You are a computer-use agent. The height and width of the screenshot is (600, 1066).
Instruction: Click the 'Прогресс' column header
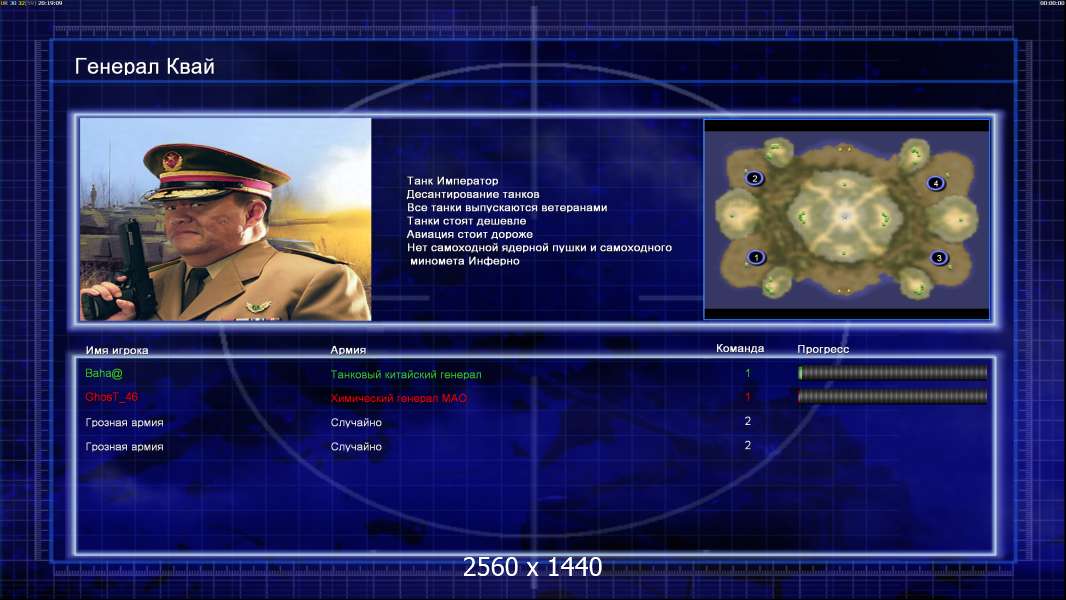pos(823,349)
